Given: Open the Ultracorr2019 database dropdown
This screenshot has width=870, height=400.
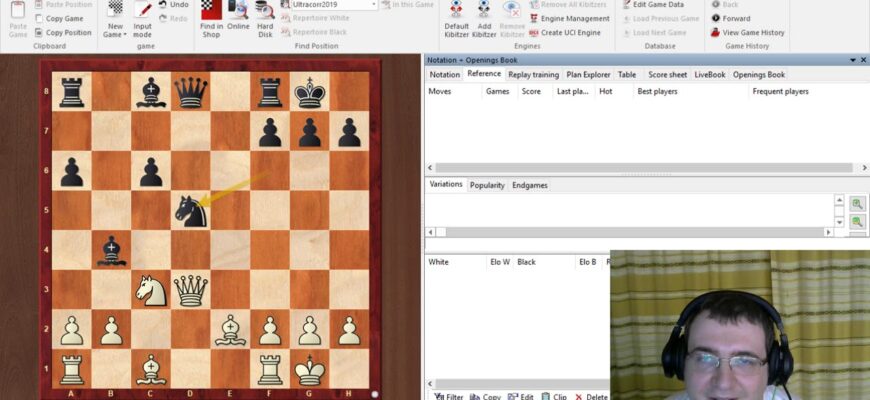Looking at the screenshot, I should click(374, 5).
